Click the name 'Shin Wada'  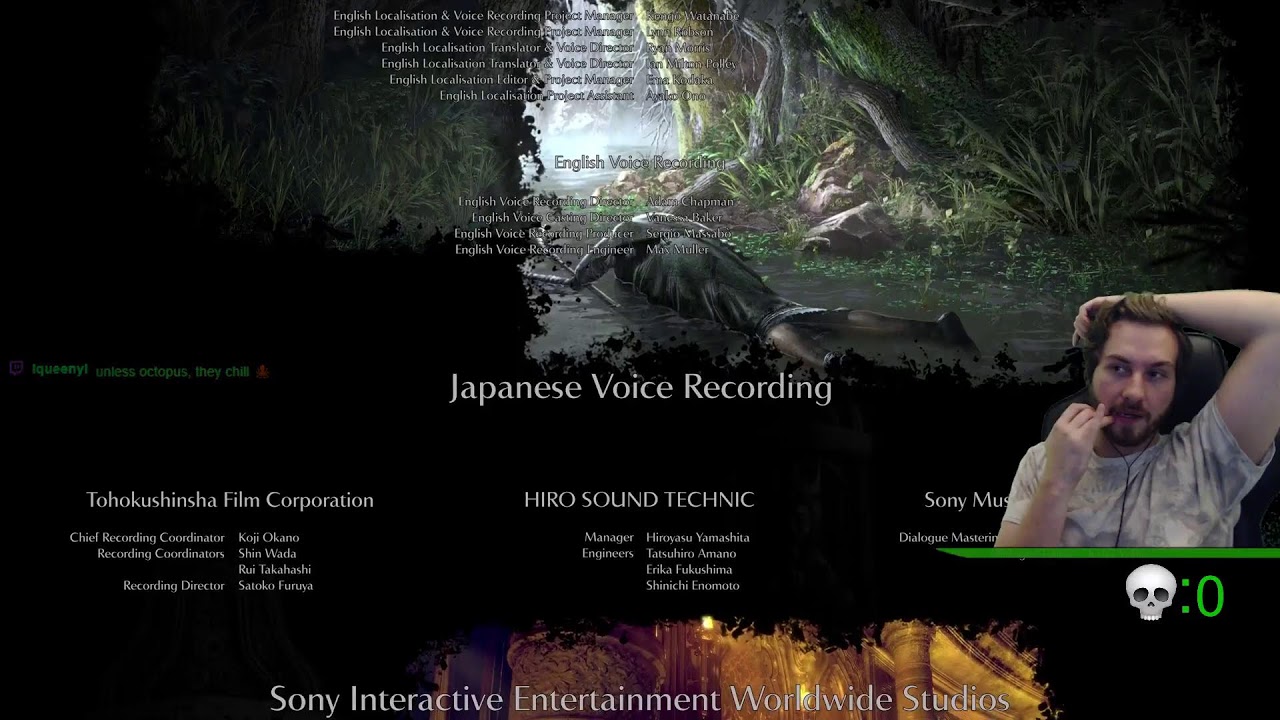pyautogui.click(x=267, y=554)
